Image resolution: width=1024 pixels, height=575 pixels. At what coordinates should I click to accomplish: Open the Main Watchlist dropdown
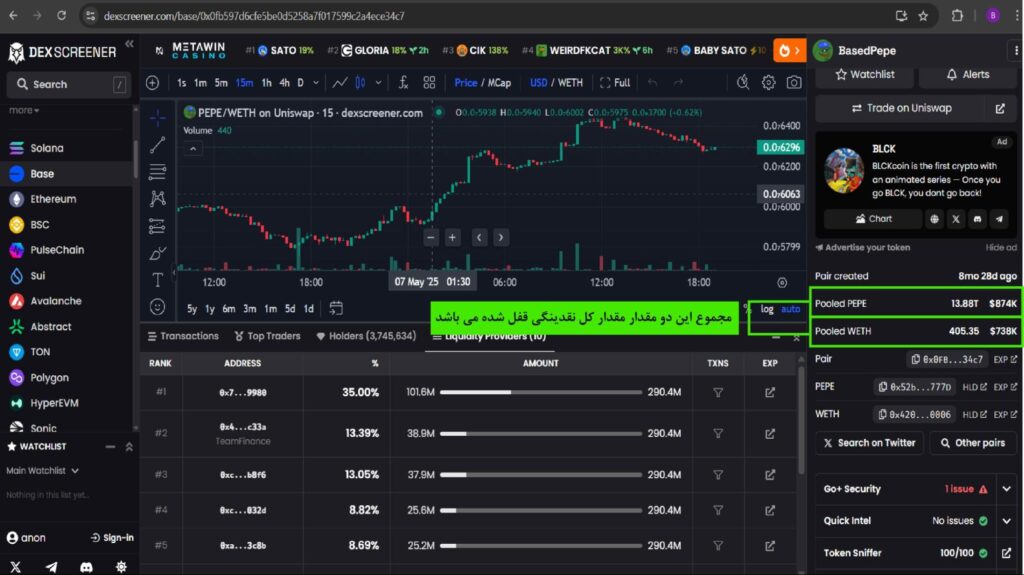pos(42,470)
